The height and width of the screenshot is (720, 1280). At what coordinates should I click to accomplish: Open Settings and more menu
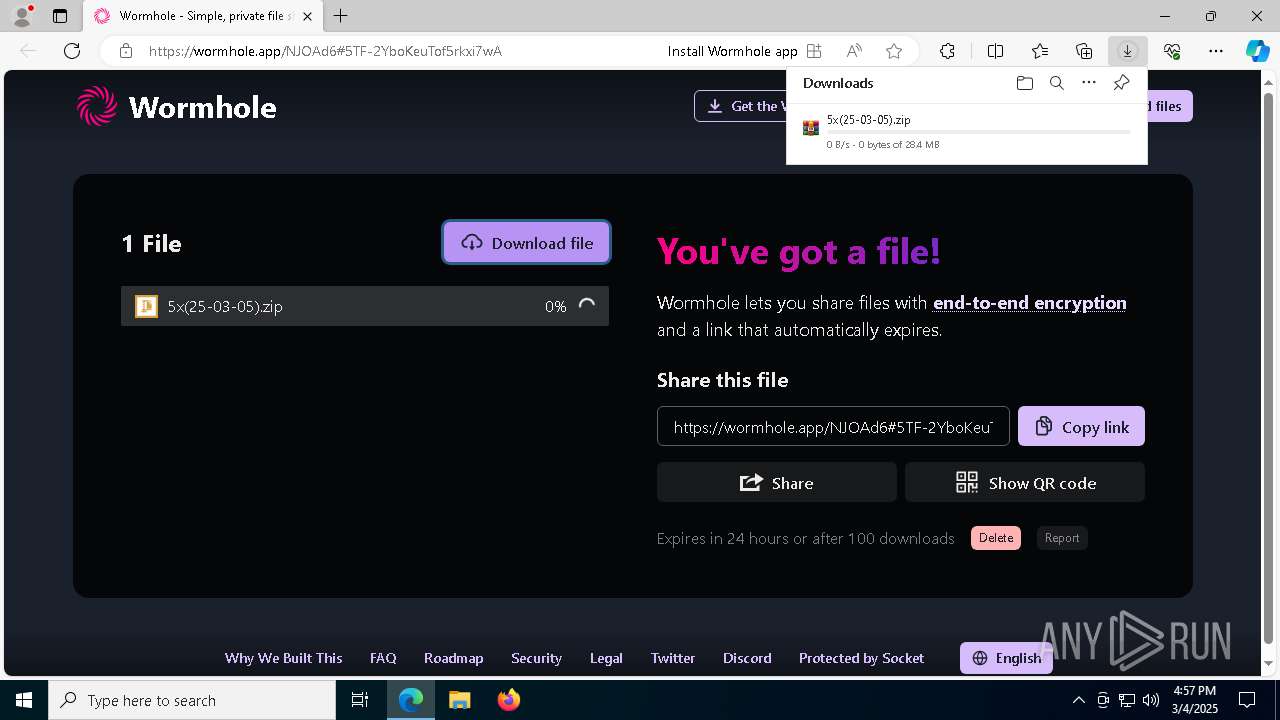[x=1216, y=51]
